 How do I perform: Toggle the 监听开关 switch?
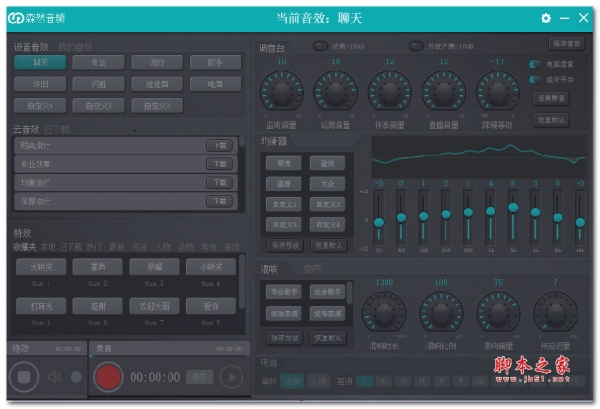tap(535, 80)
